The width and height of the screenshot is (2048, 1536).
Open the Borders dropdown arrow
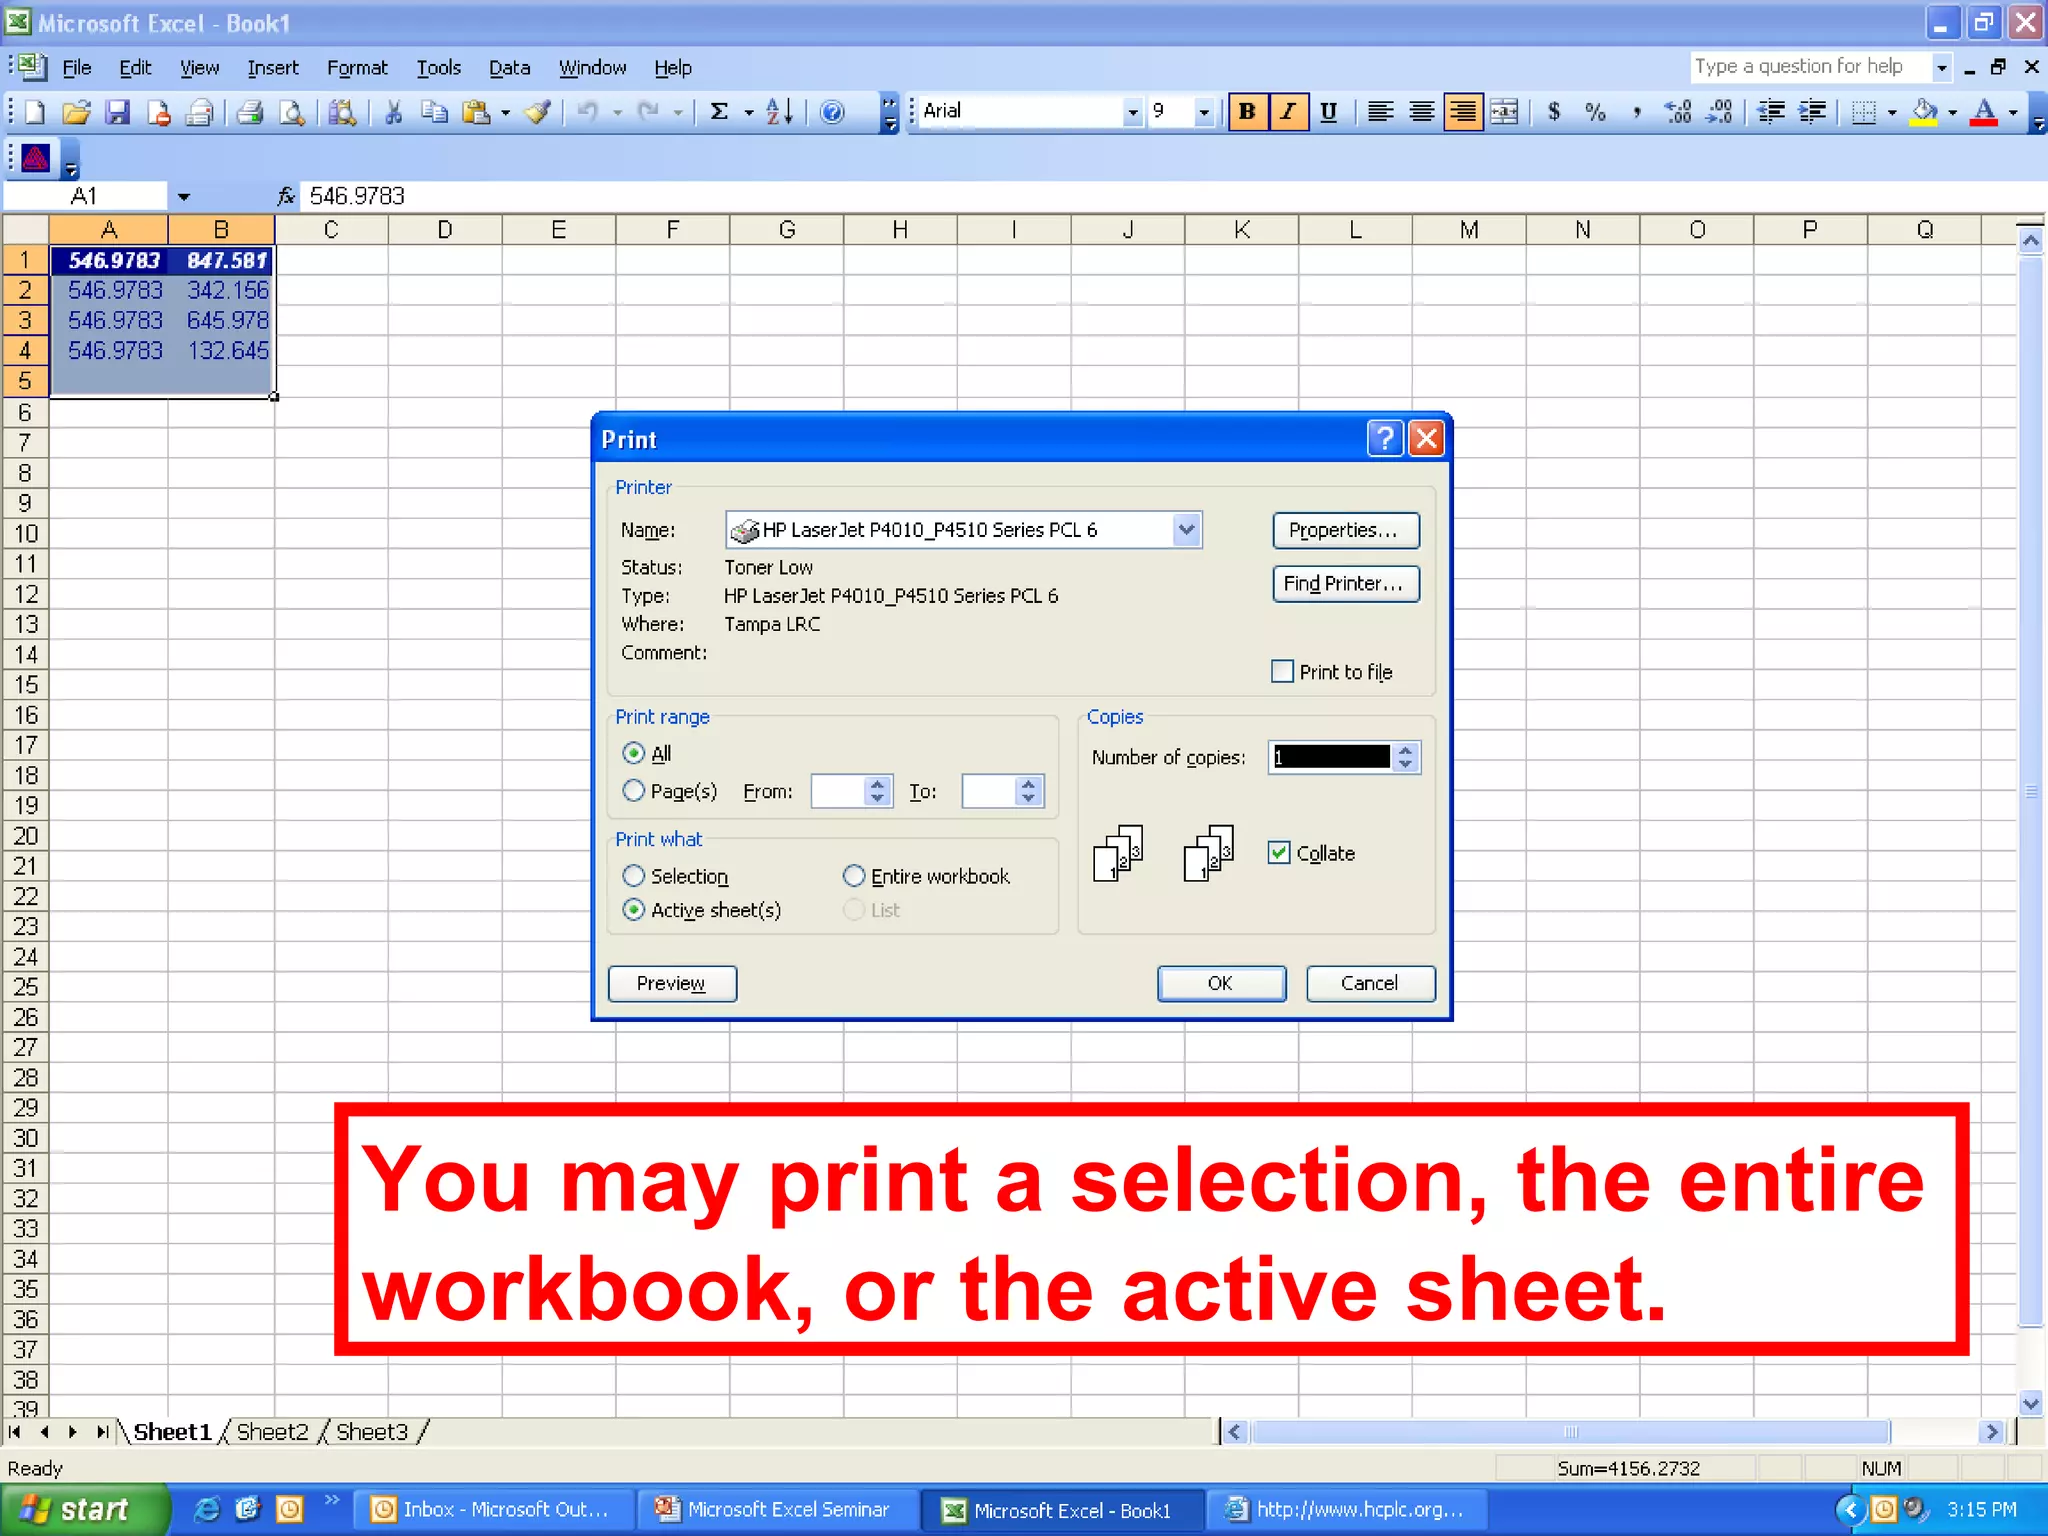(1892, 112)
